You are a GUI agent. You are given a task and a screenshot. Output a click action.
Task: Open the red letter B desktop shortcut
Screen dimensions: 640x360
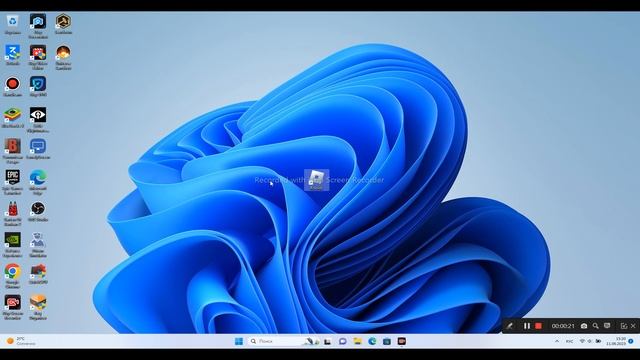tap(13, 151)
